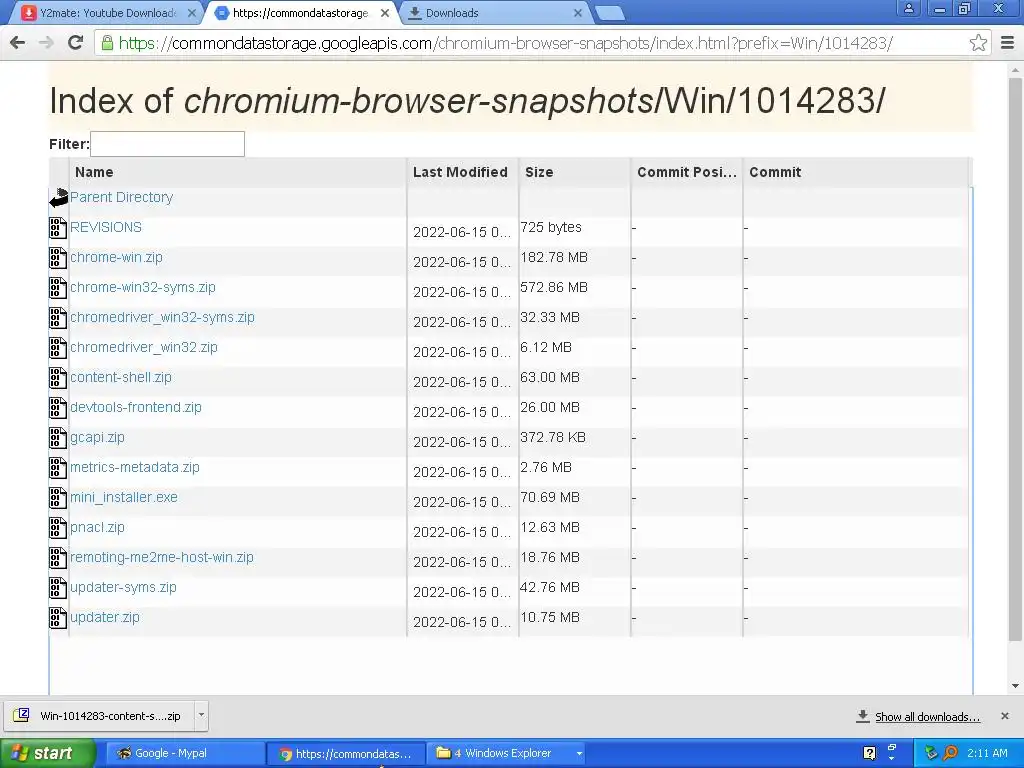Switch to Google - Mypal taskbar window
The width and height of the screenshot is (1024, 768).
click(x=185, y=753)
